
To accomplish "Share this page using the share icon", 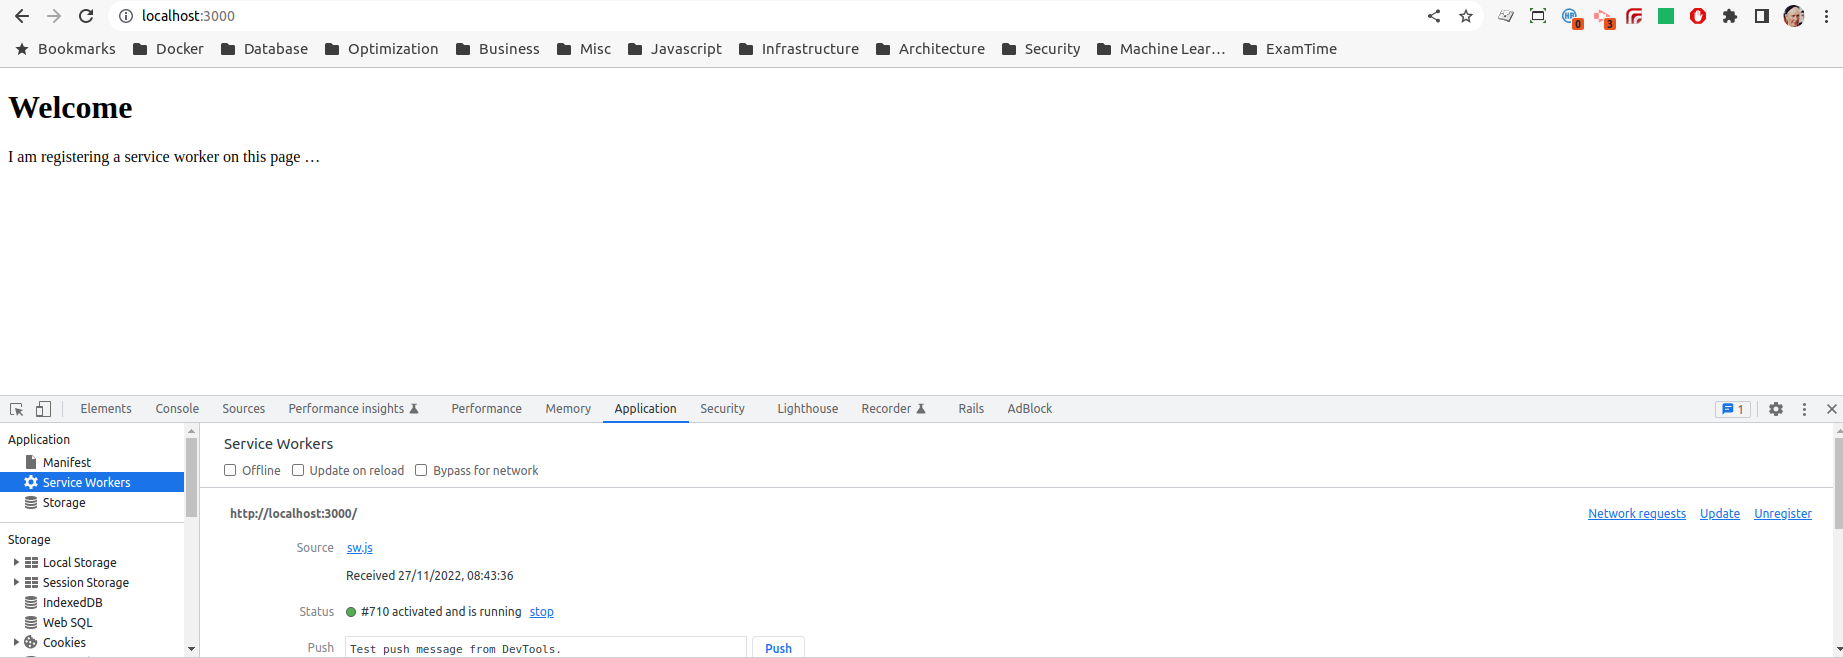I will 1434,16.
